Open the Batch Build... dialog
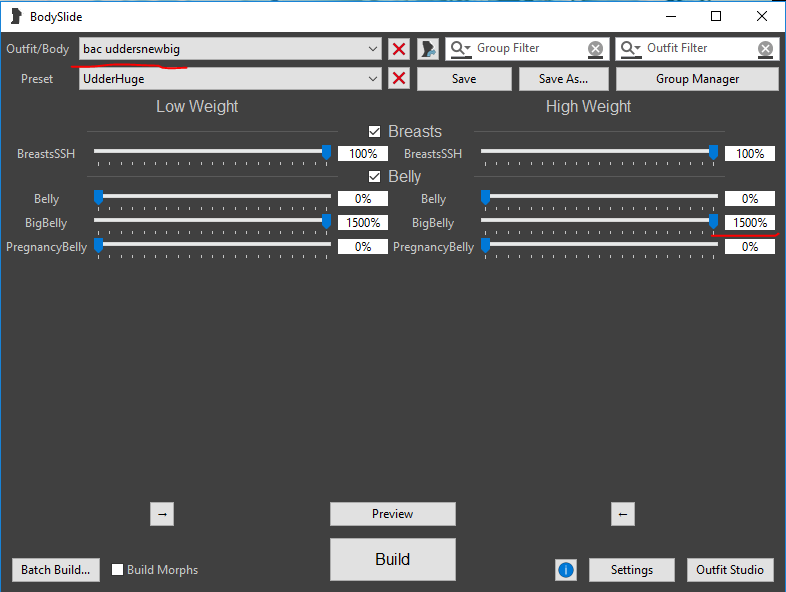Viewport: 786px width, 592px height. tap(56, 570)
